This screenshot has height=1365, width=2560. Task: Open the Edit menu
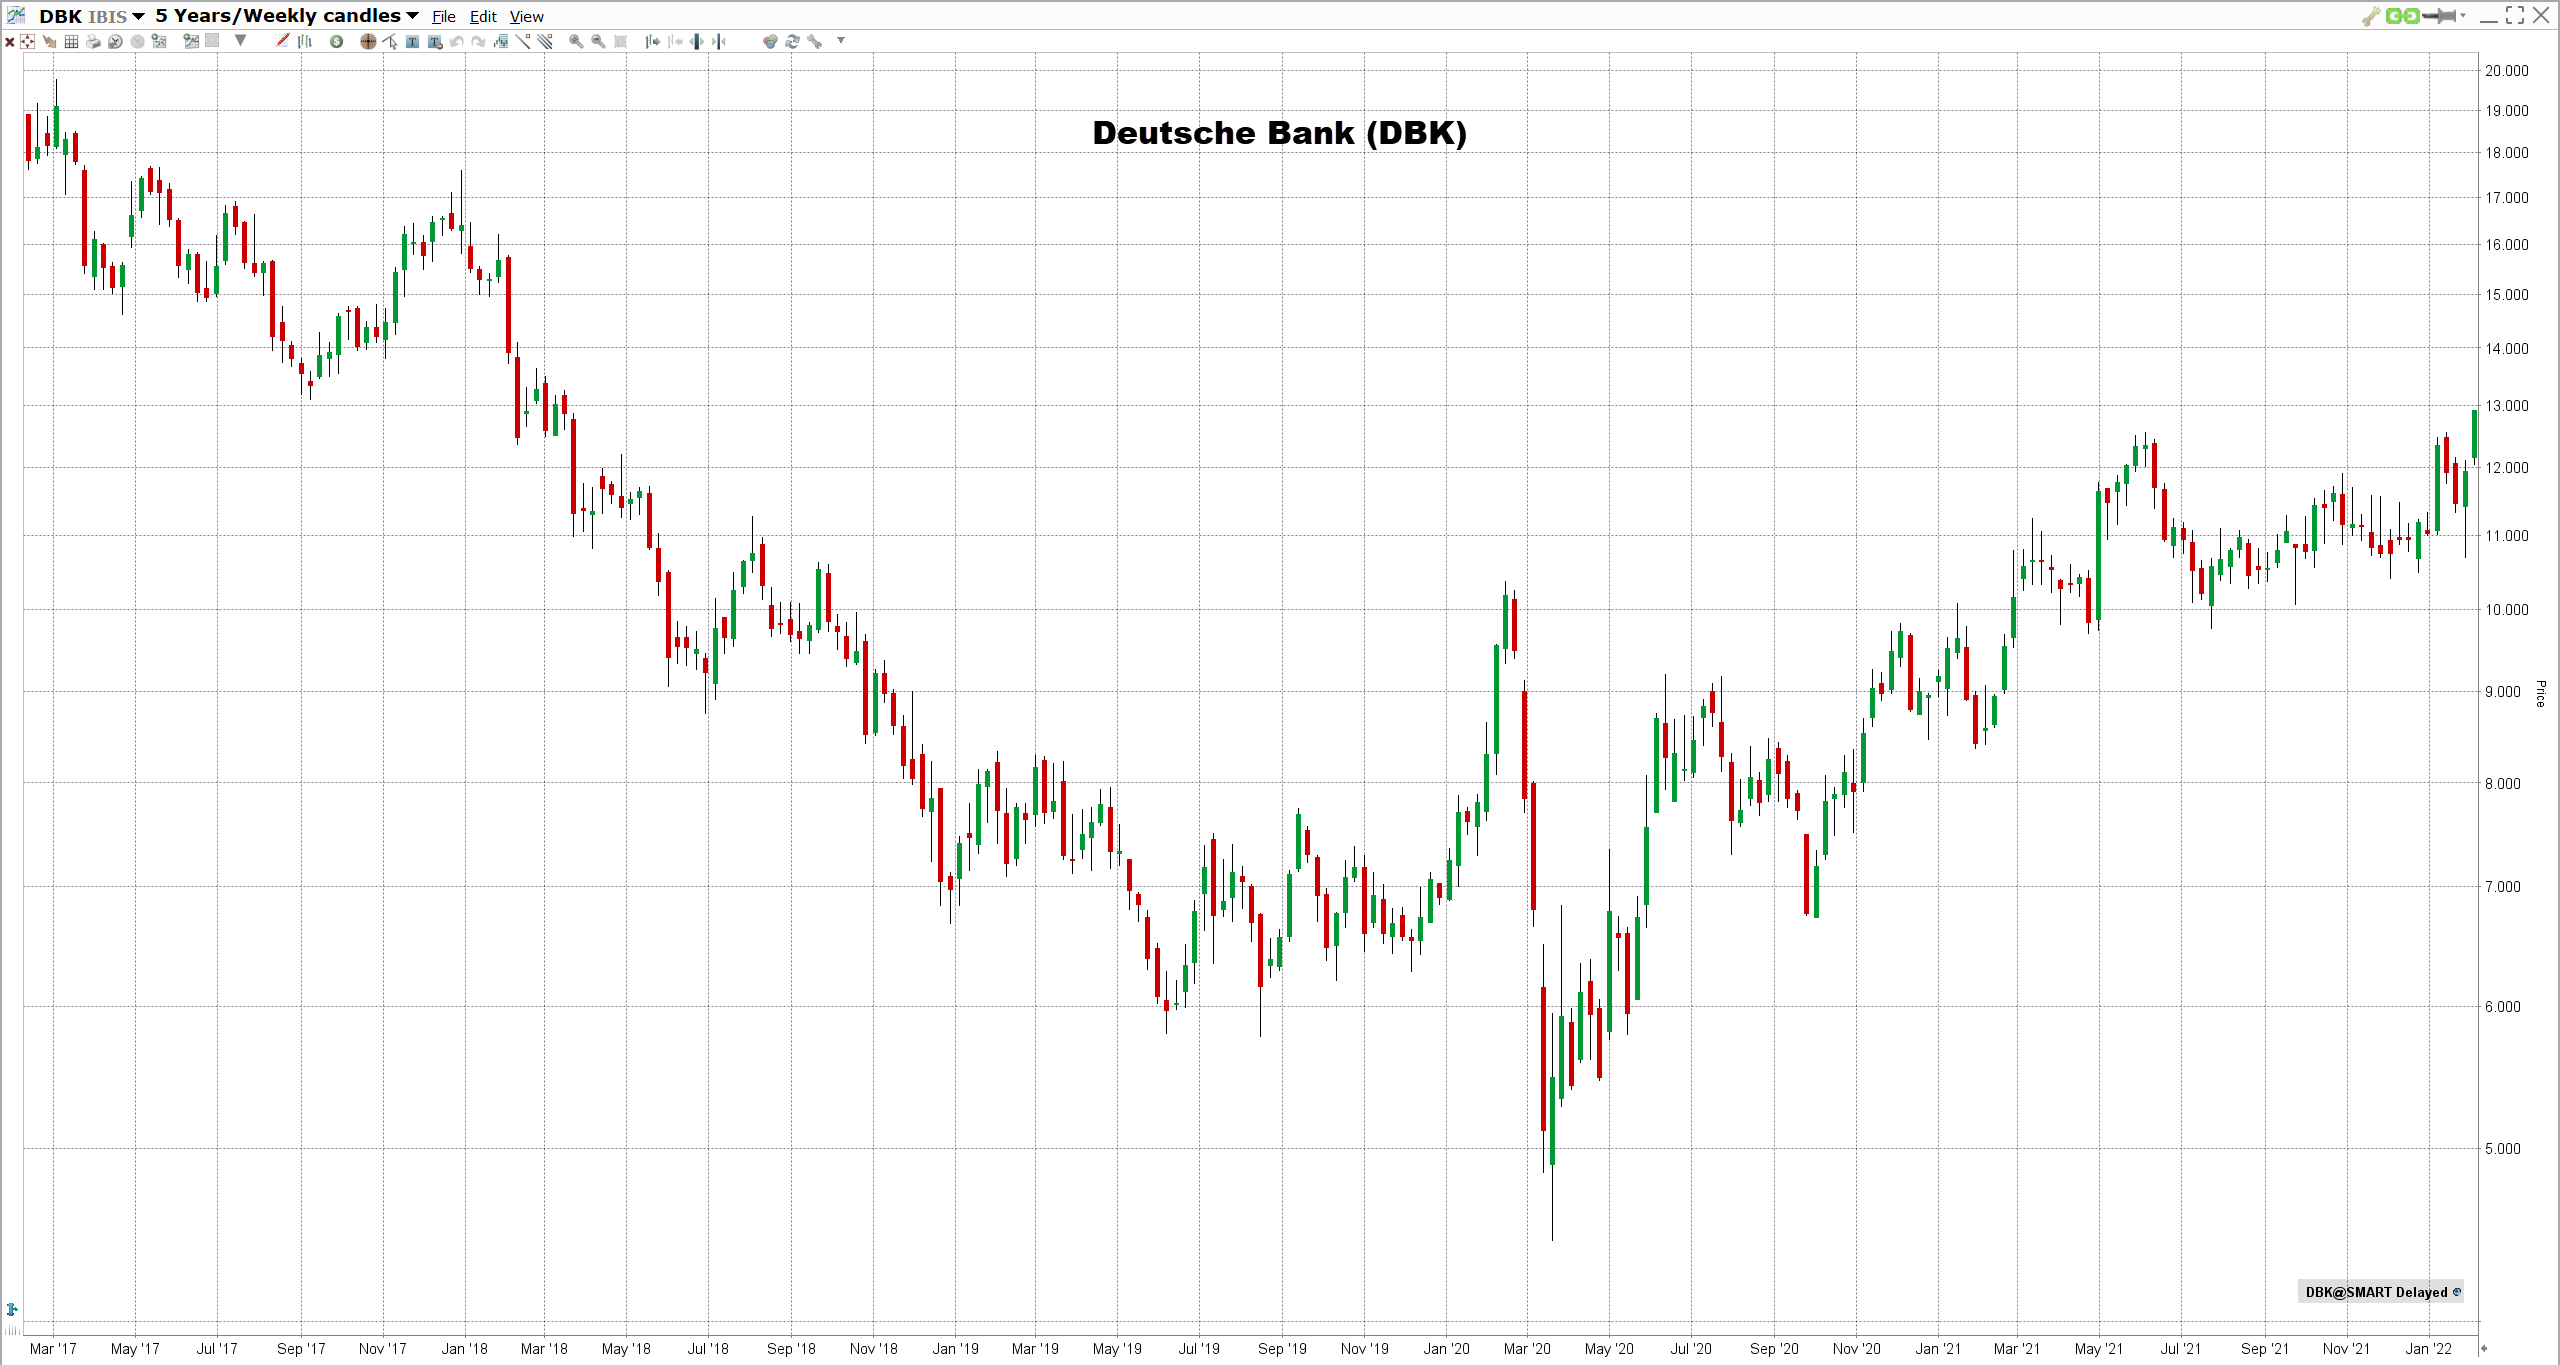click(x=483, y=16)
